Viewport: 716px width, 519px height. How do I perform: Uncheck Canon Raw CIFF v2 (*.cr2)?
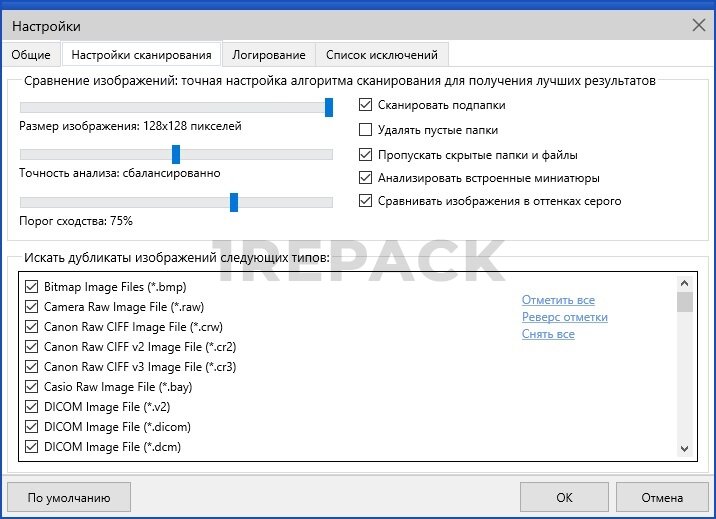(32, 347)
